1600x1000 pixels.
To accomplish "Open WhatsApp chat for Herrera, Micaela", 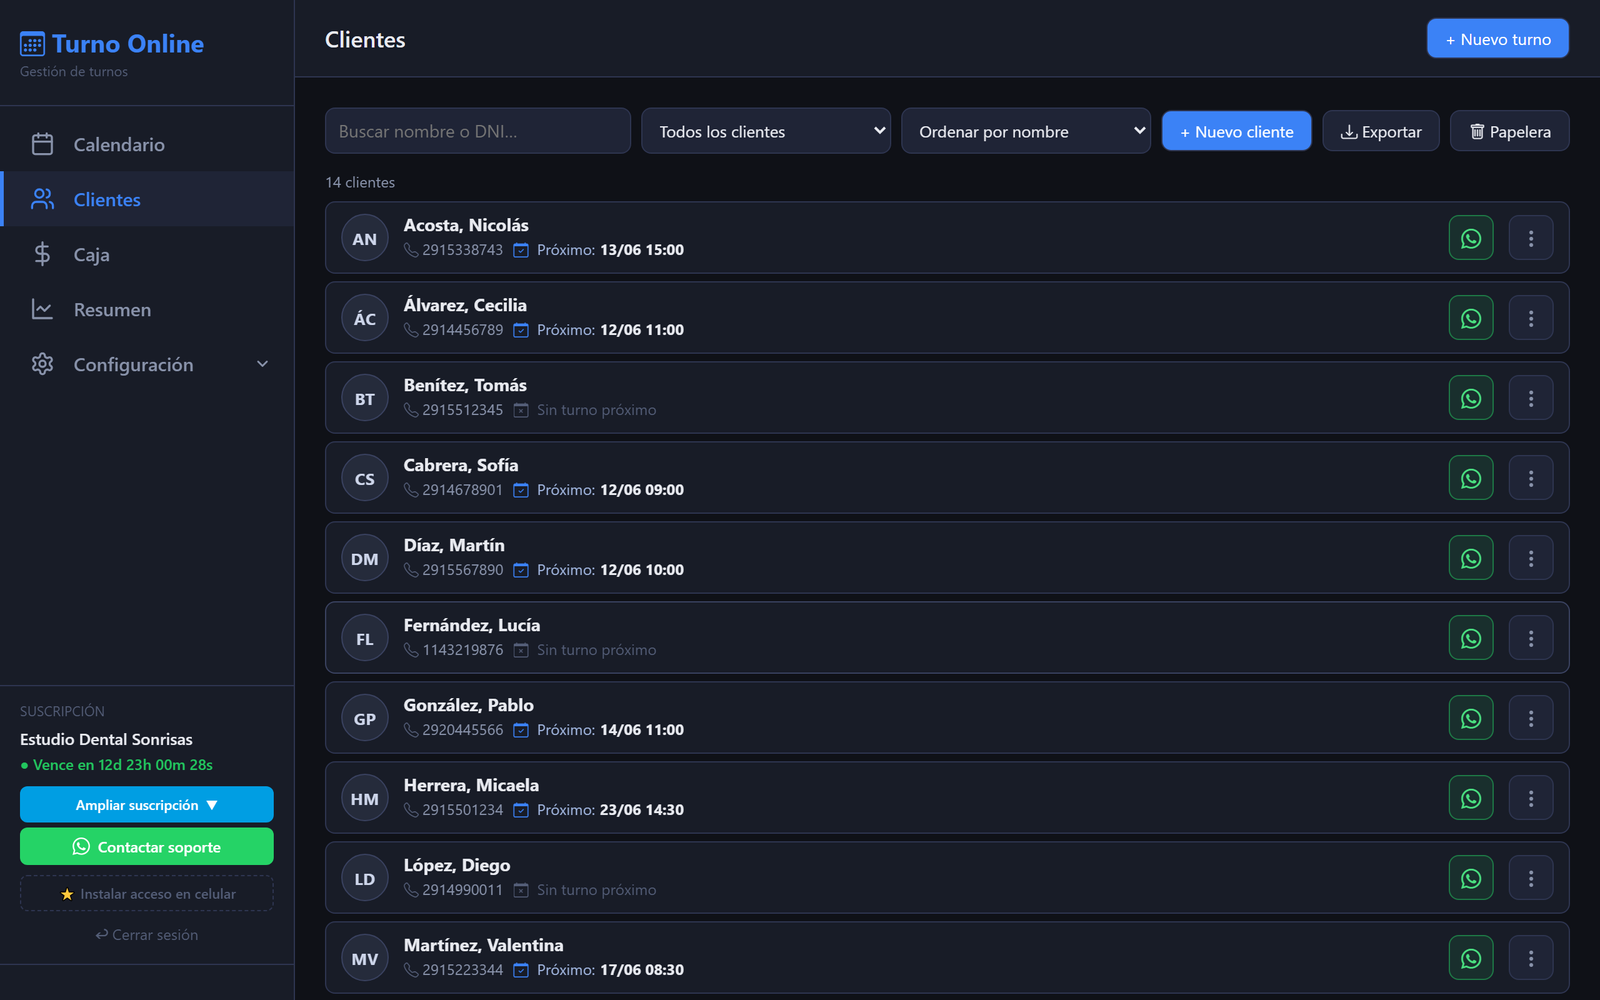I will (1471, 798).
